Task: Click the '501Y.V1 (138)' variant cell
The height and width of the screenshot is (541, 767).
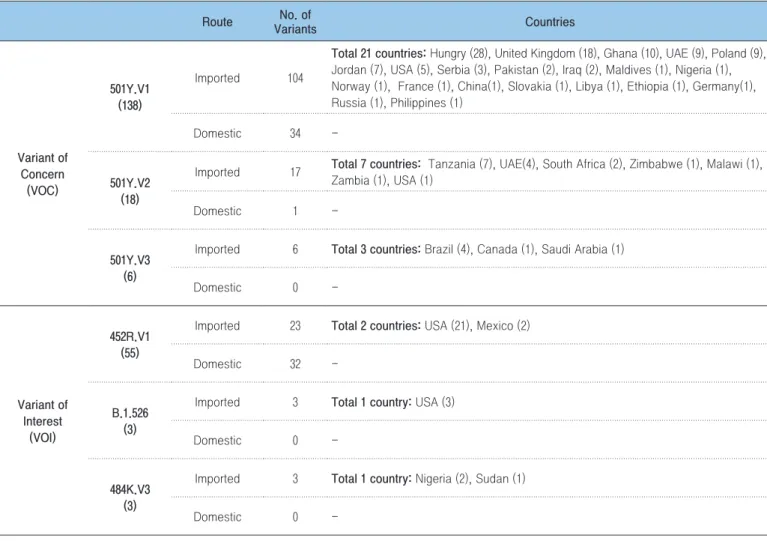Action: pyautogui.click(x=130, y=97)
